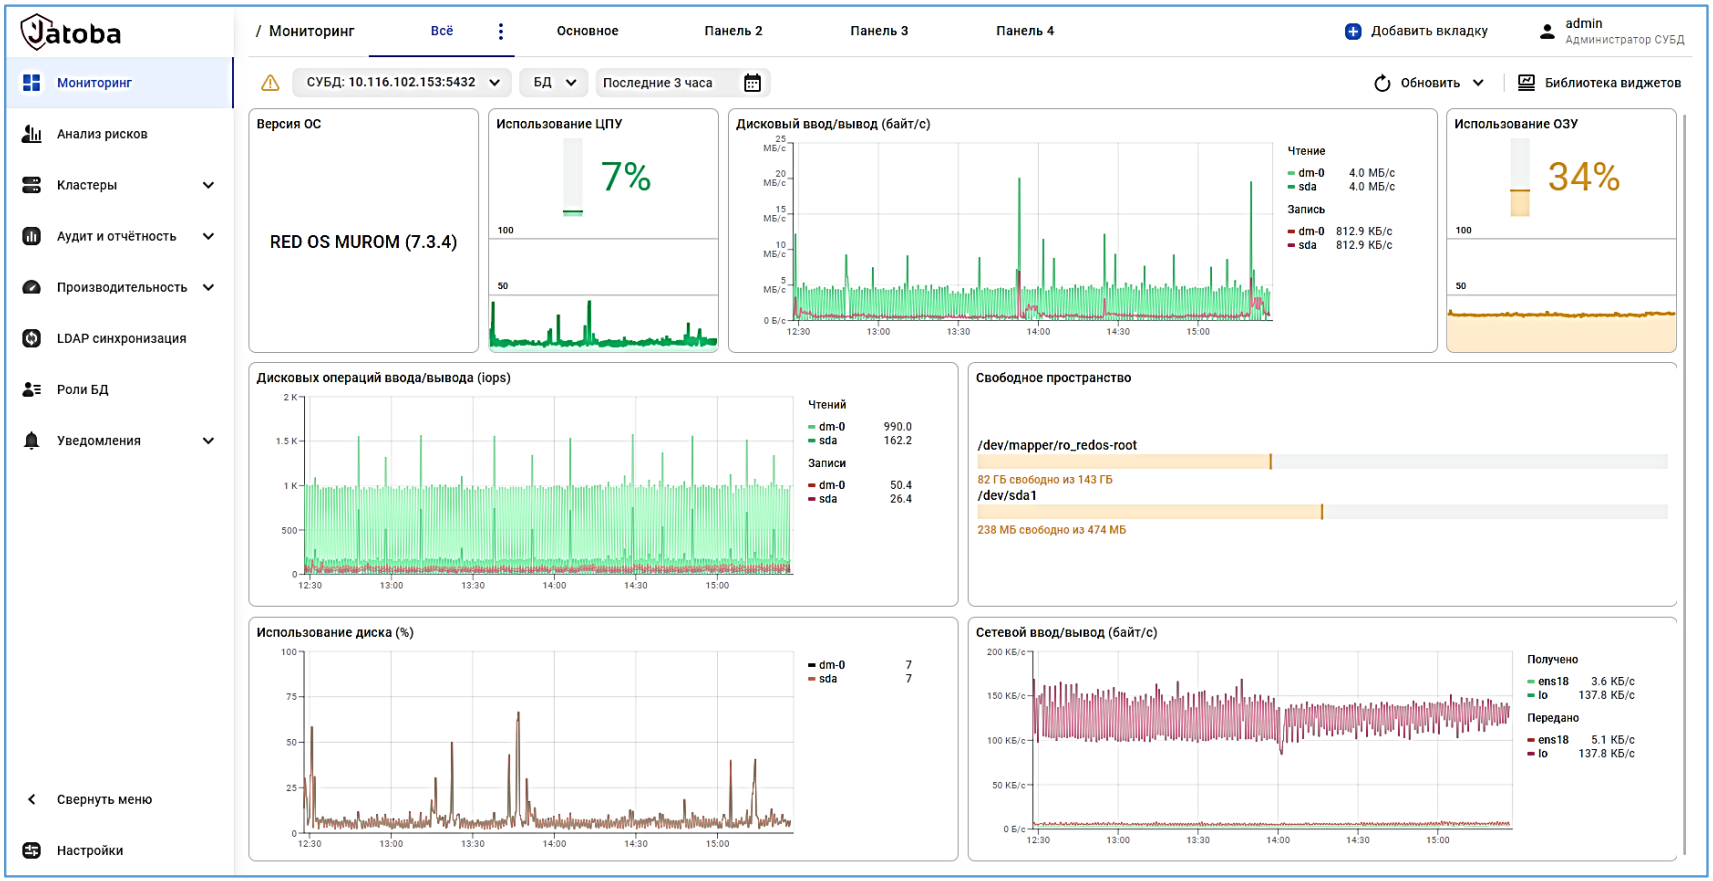1713x881 pixels.
Task: Click Свернуть меню to collapse sidebar
Action: 104,799
